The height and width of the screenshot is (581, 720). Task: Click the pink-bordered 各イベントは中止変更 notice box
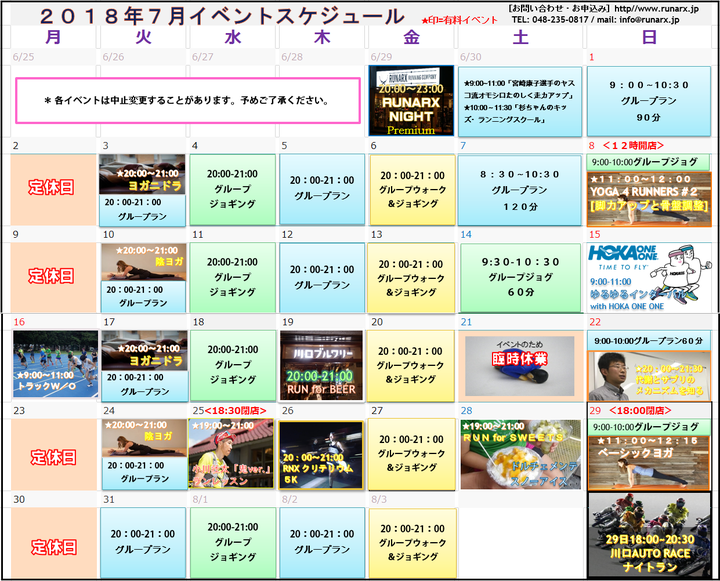[188, 101]
